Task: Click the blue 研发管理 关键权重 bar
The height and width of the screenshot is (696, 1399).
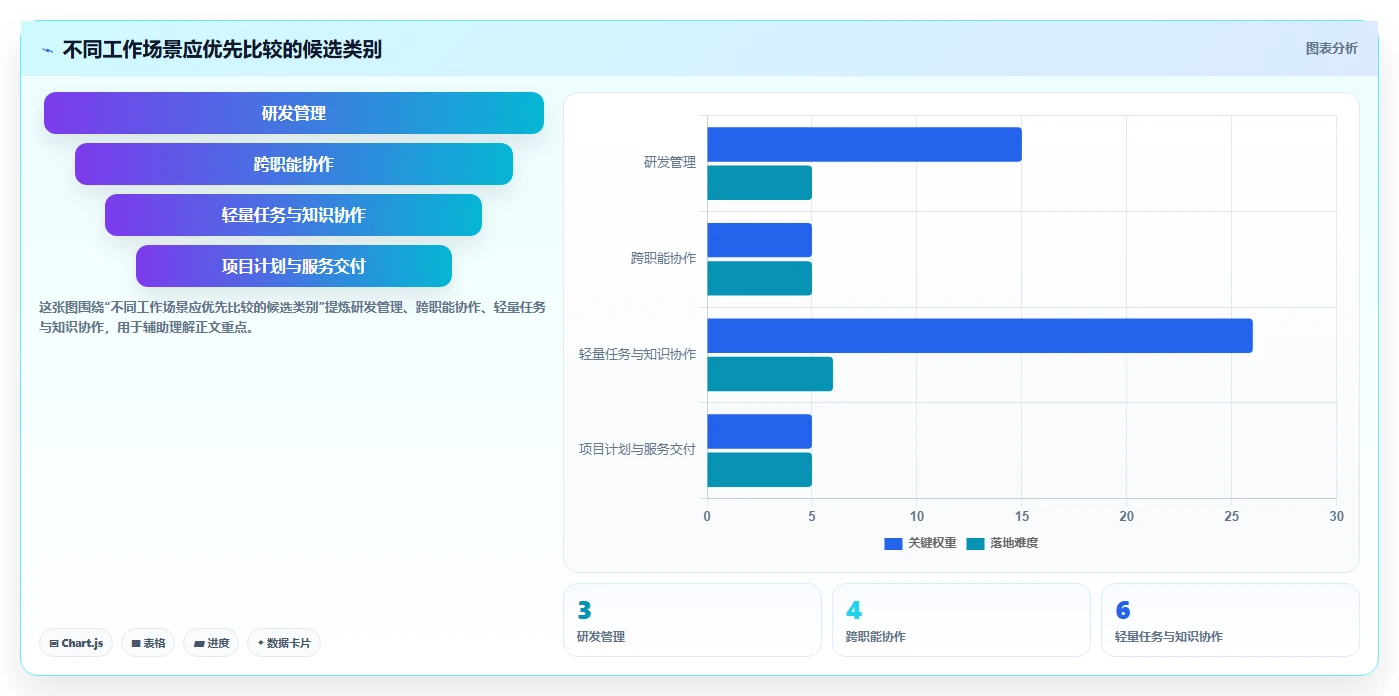Action: pos(864,144)
